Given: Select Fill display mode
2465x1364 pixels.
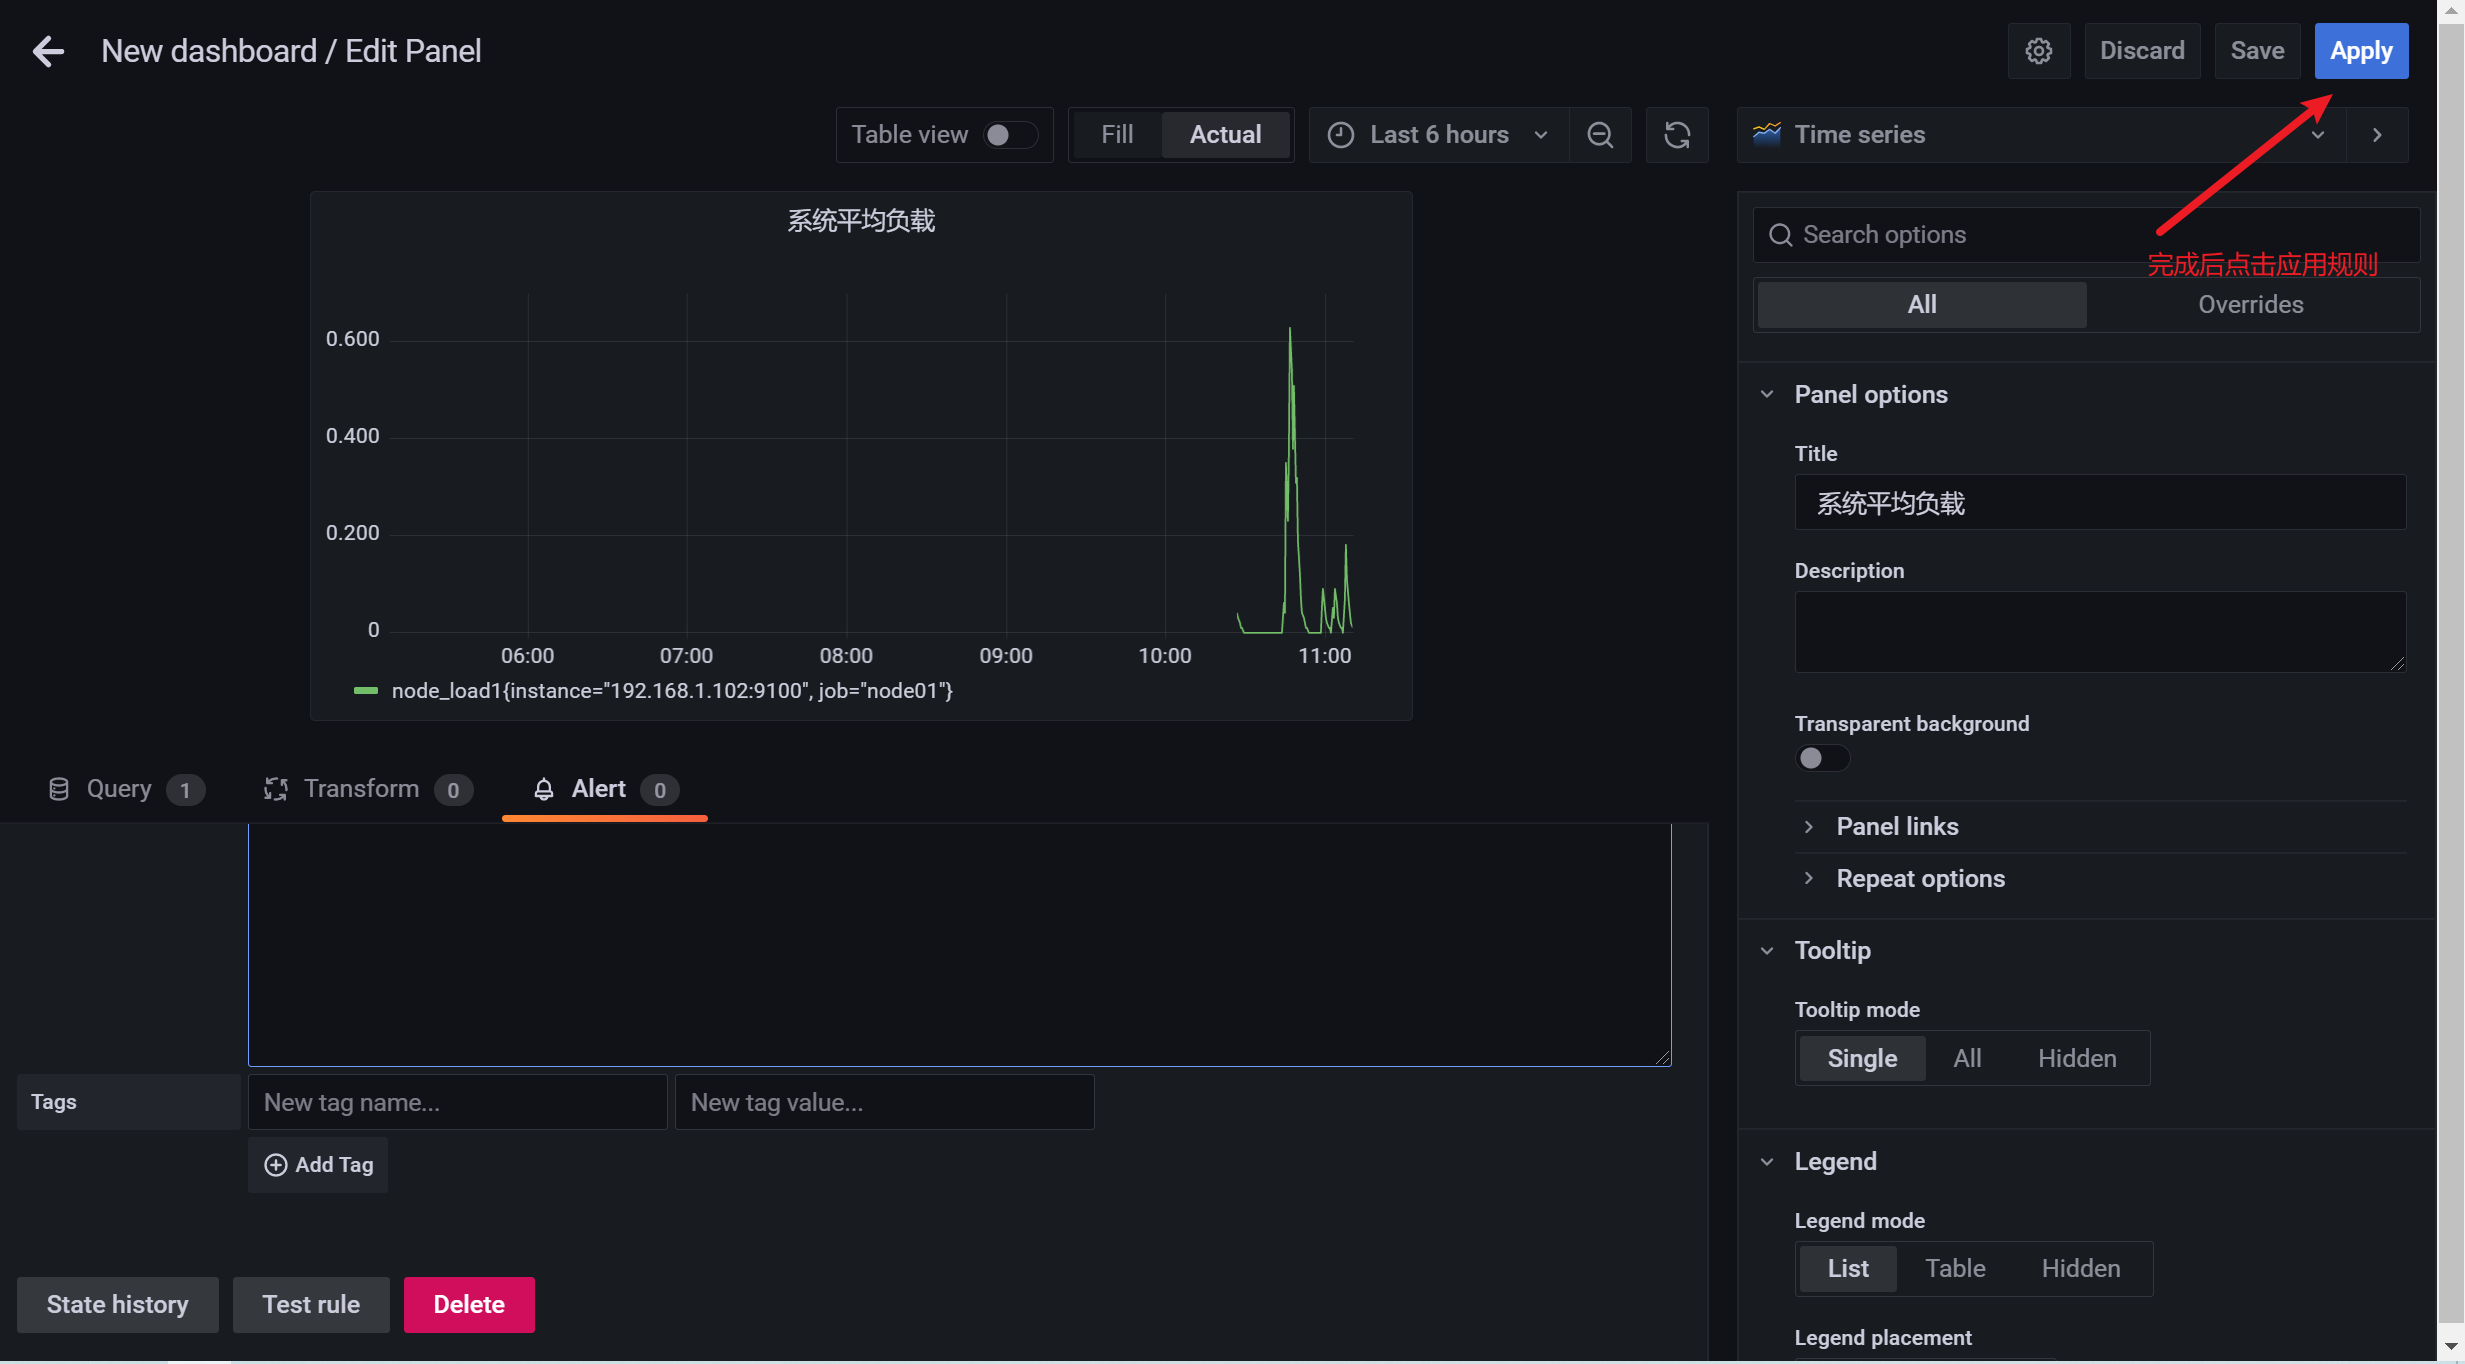Looking at the screenshot, I should 1117,135.
